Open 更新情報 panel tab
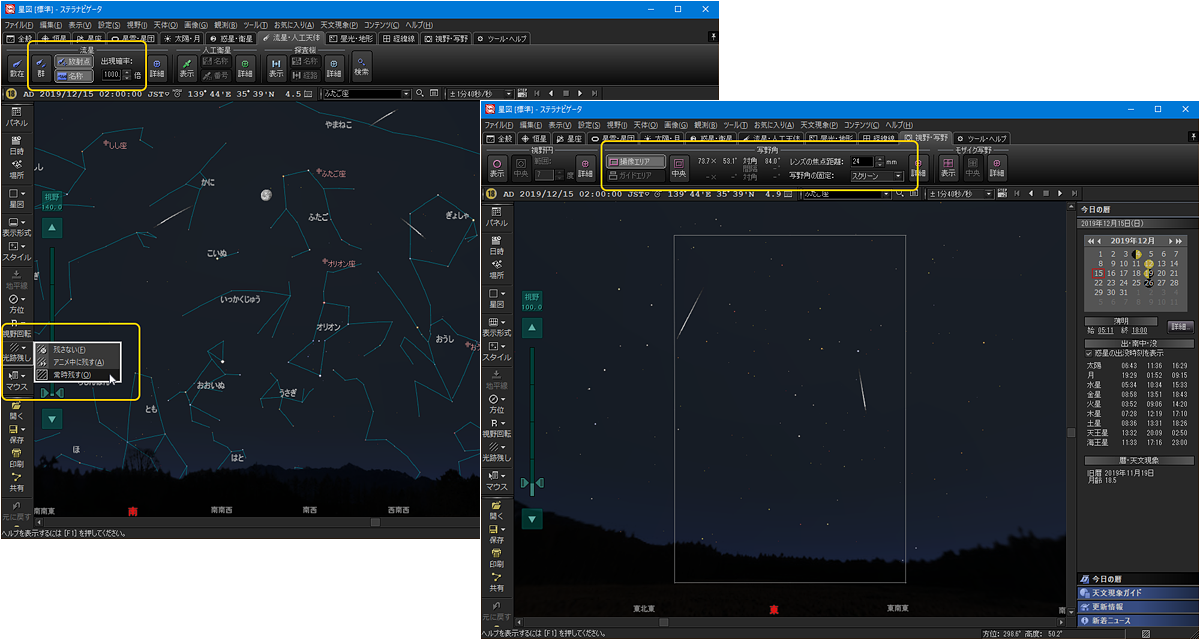Image resolution: width=1200 pixels, height=640 pixels. click(x=1136, y=607)
